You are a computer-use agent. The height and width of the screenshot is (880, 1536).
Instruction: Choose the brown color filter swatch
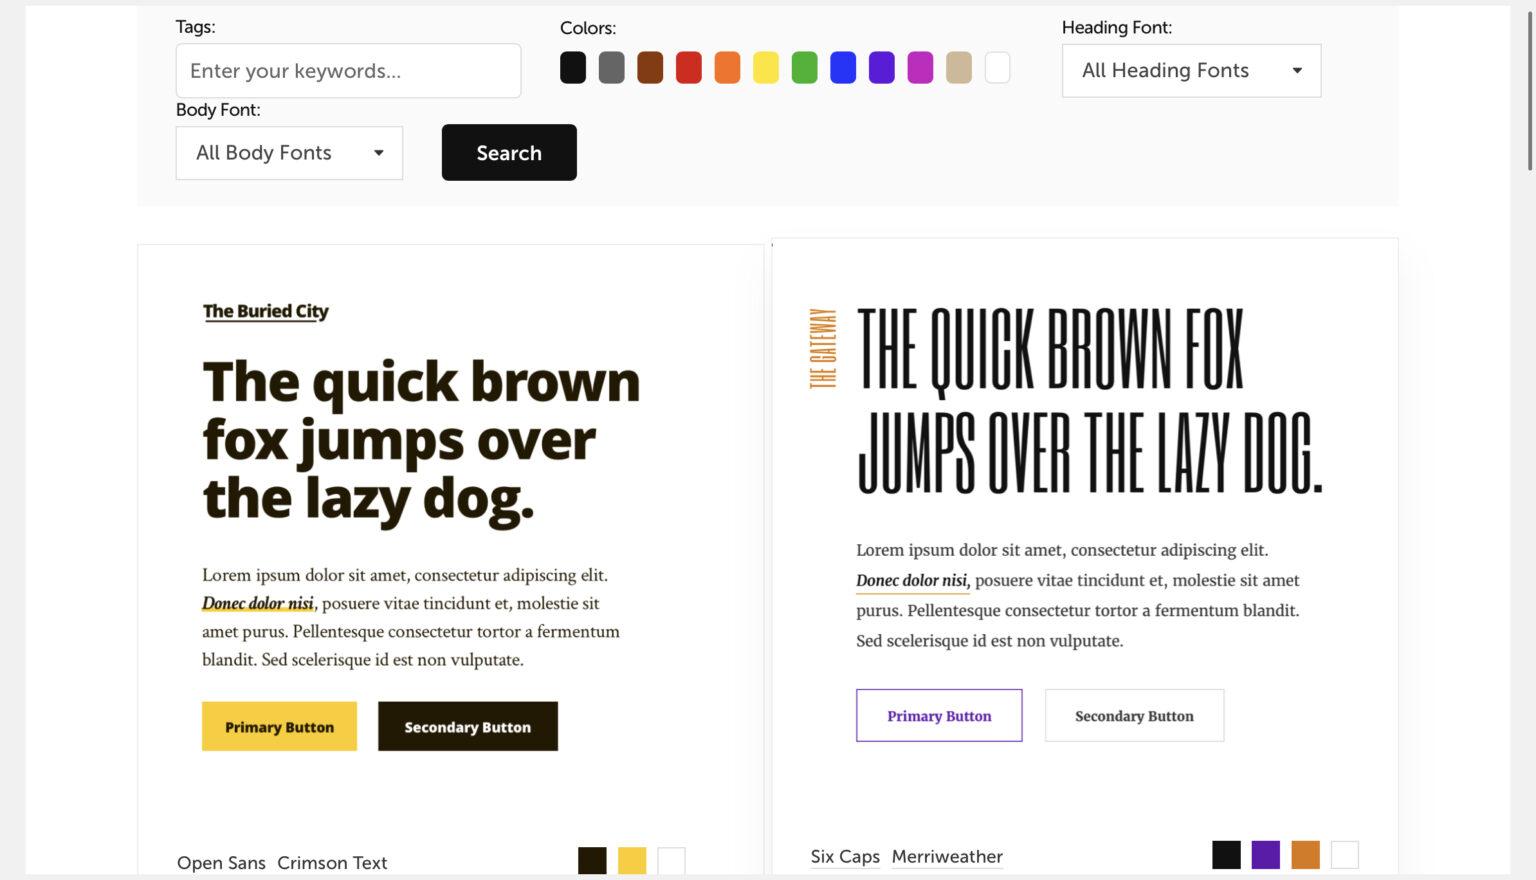(x=650, y=68)
